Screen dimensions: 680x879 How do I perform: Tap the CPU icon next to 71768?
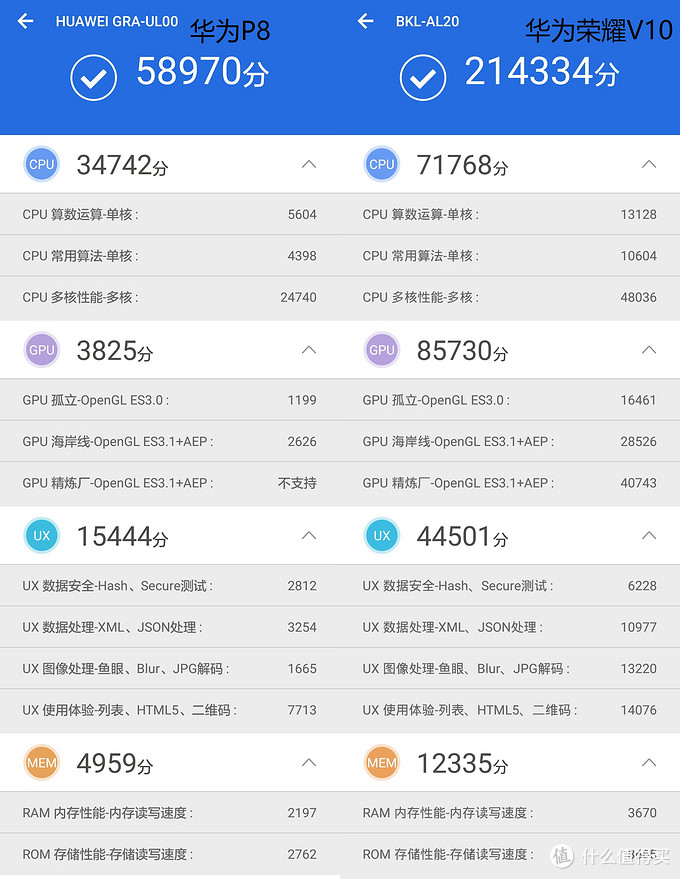click(x=382, y=164)
